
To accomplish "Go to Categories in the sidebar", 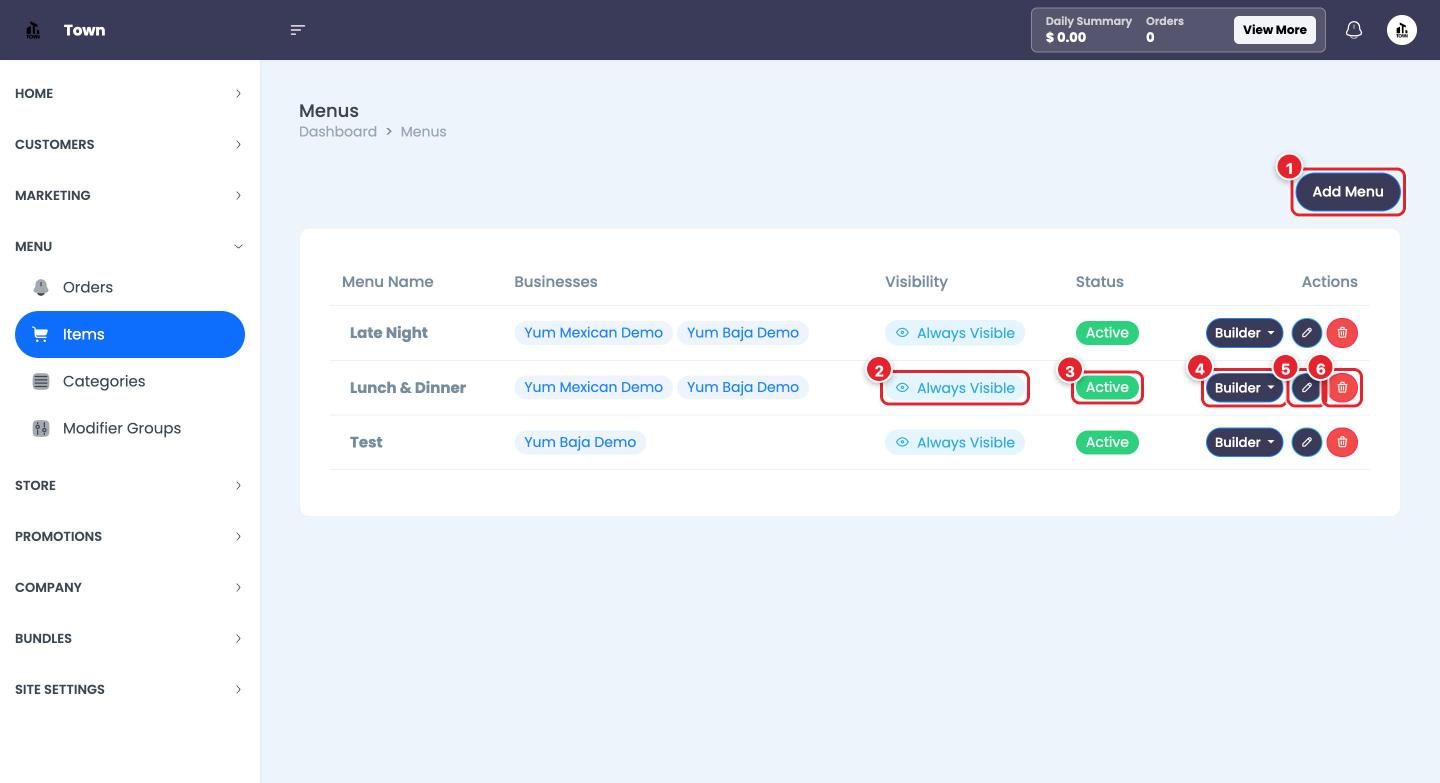I will click(130, 381).
